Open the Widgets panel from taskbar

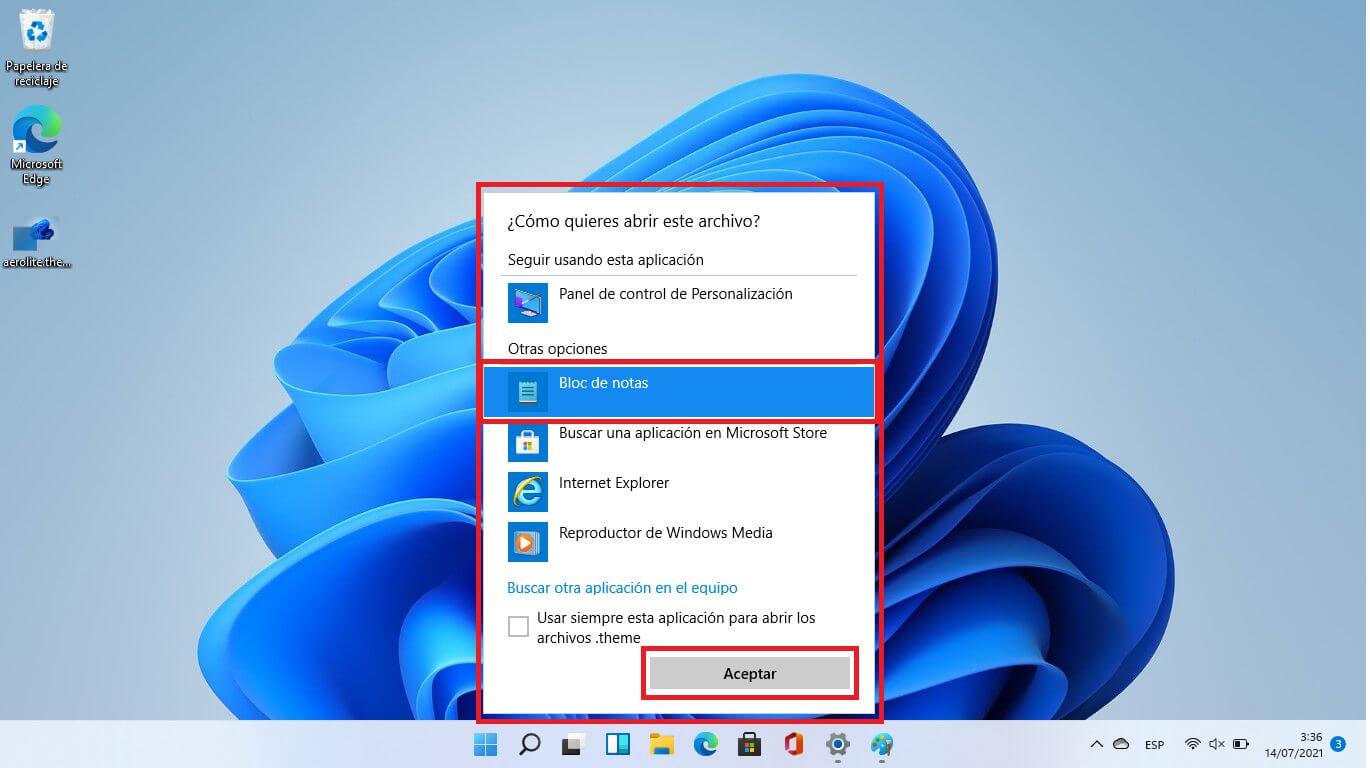coord(617,744)
